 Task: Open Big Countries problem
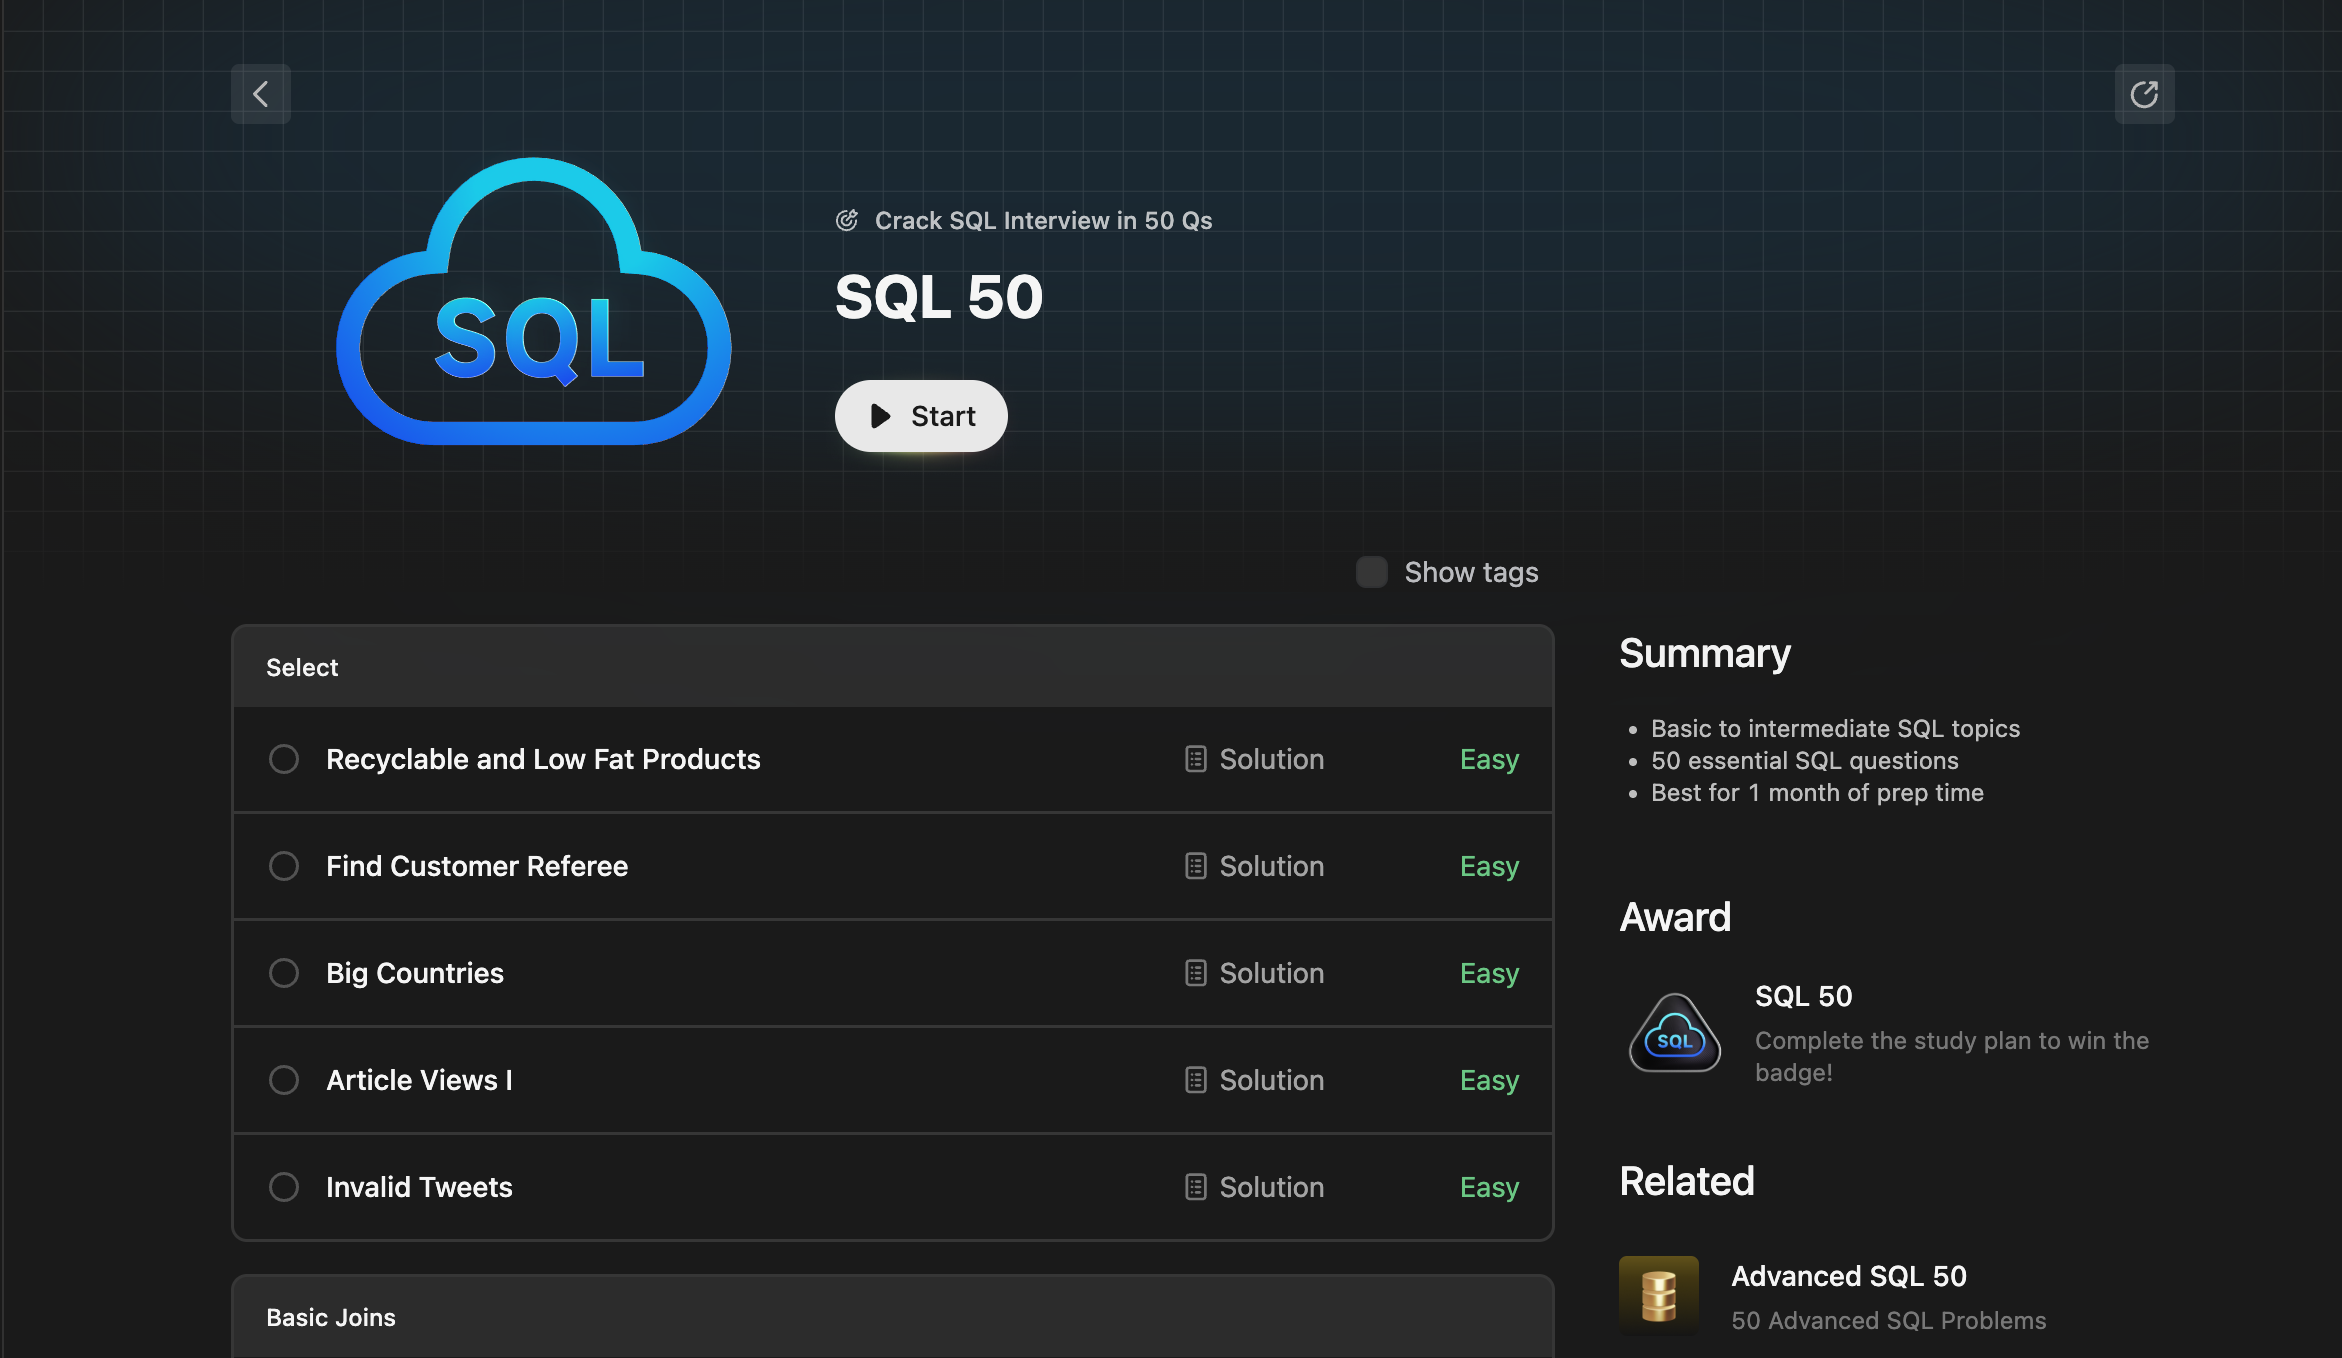[x=415, y=973]
